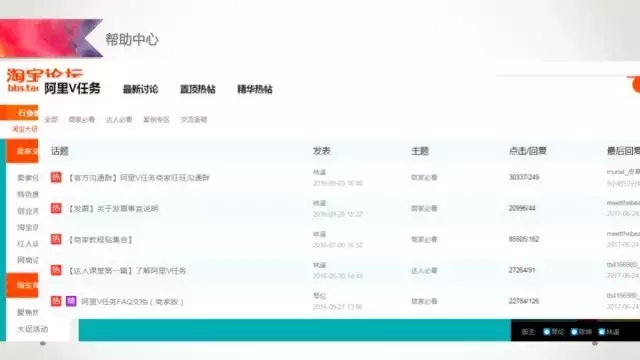This screenshot has width=640, height=360.
Task: Filter threads by 交流答疑 category
Action: 194,120
